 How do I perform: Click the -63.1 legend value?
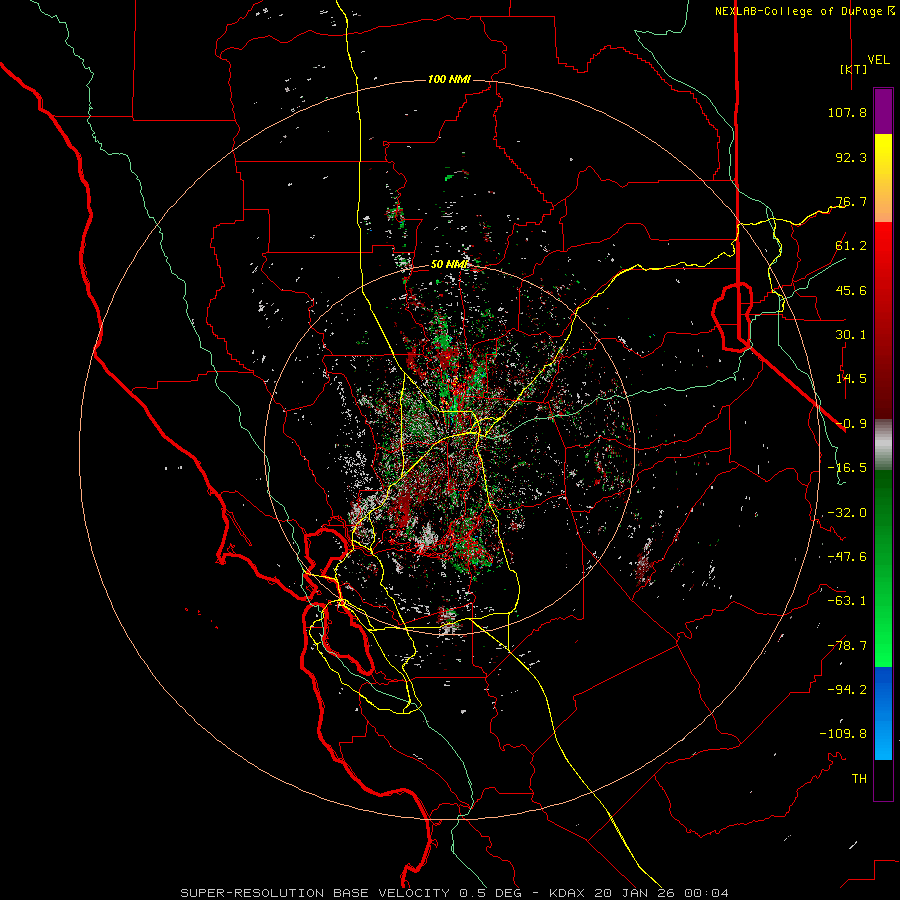847,601
